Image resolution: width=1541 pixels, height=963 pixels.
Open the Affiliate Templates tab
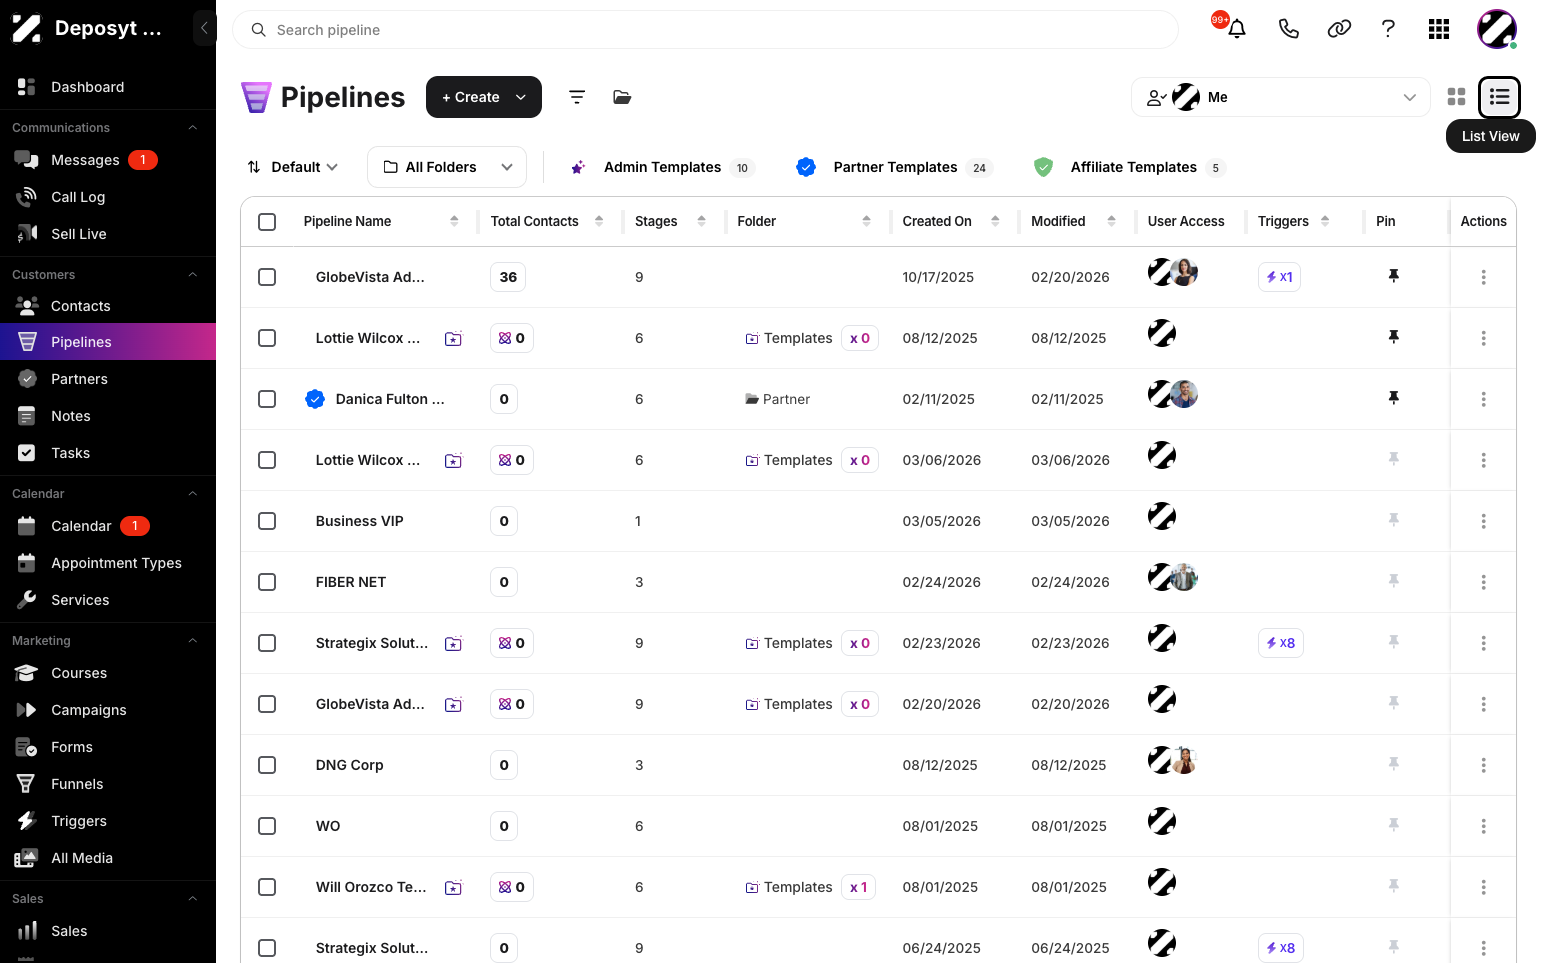[1130, 167]
